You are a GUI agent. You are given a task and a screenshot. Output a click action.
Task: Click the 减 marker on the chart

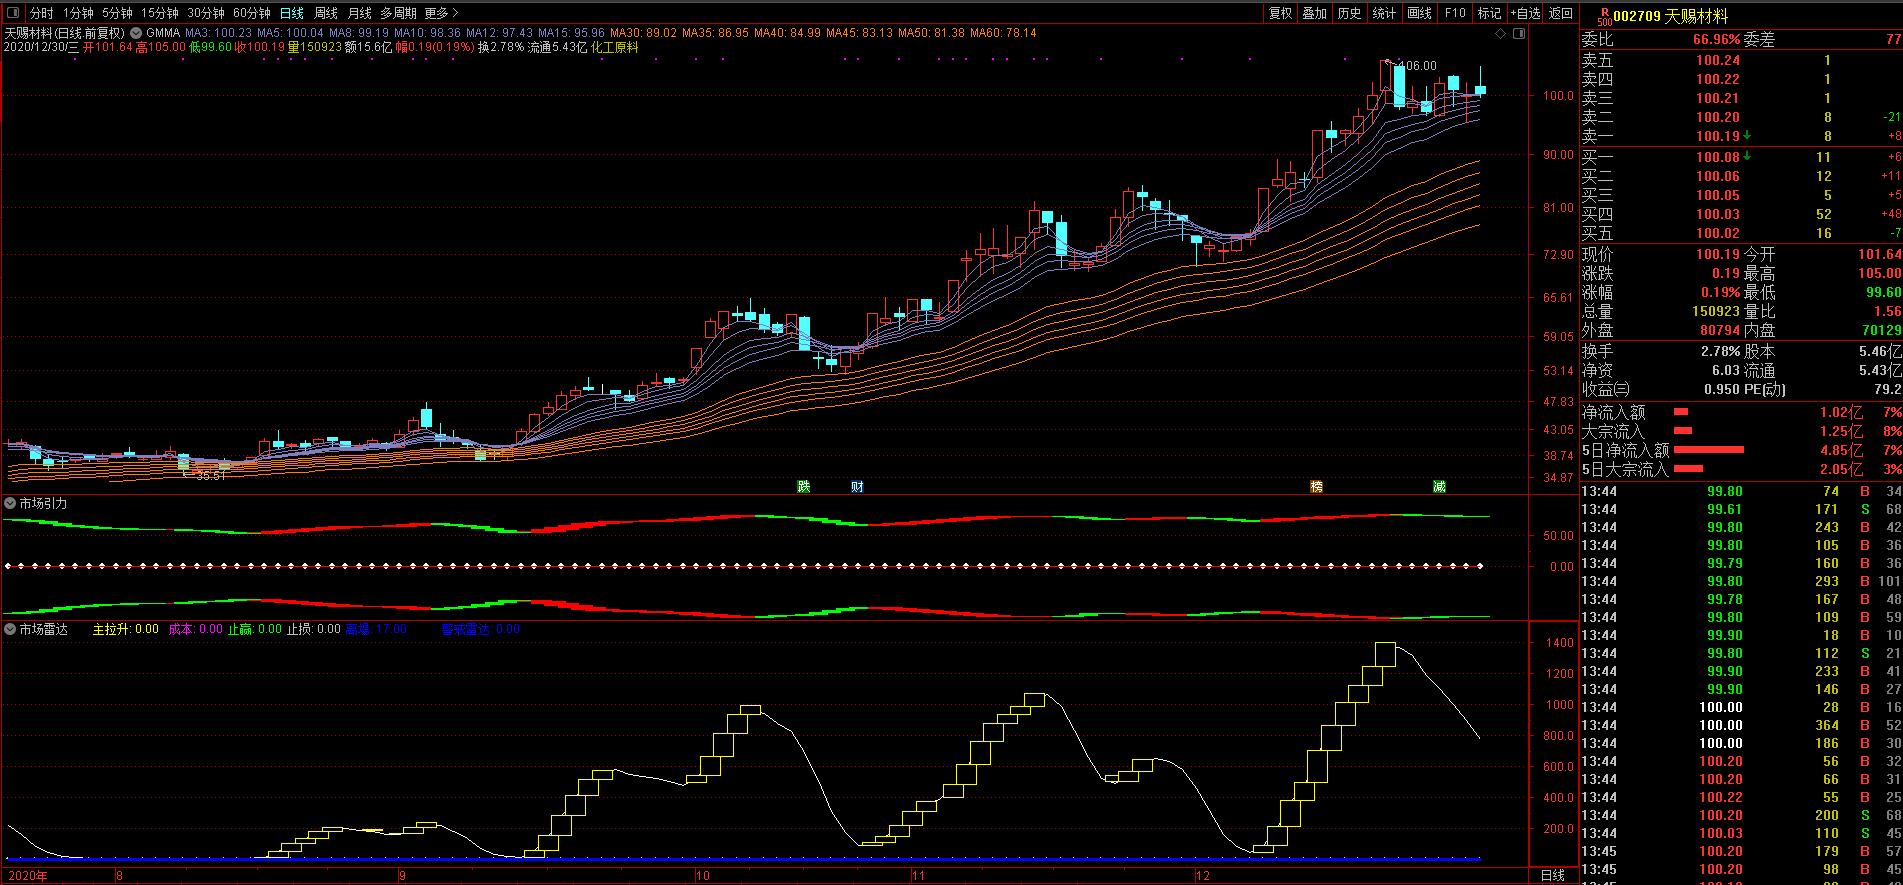tap(1438, 487)
